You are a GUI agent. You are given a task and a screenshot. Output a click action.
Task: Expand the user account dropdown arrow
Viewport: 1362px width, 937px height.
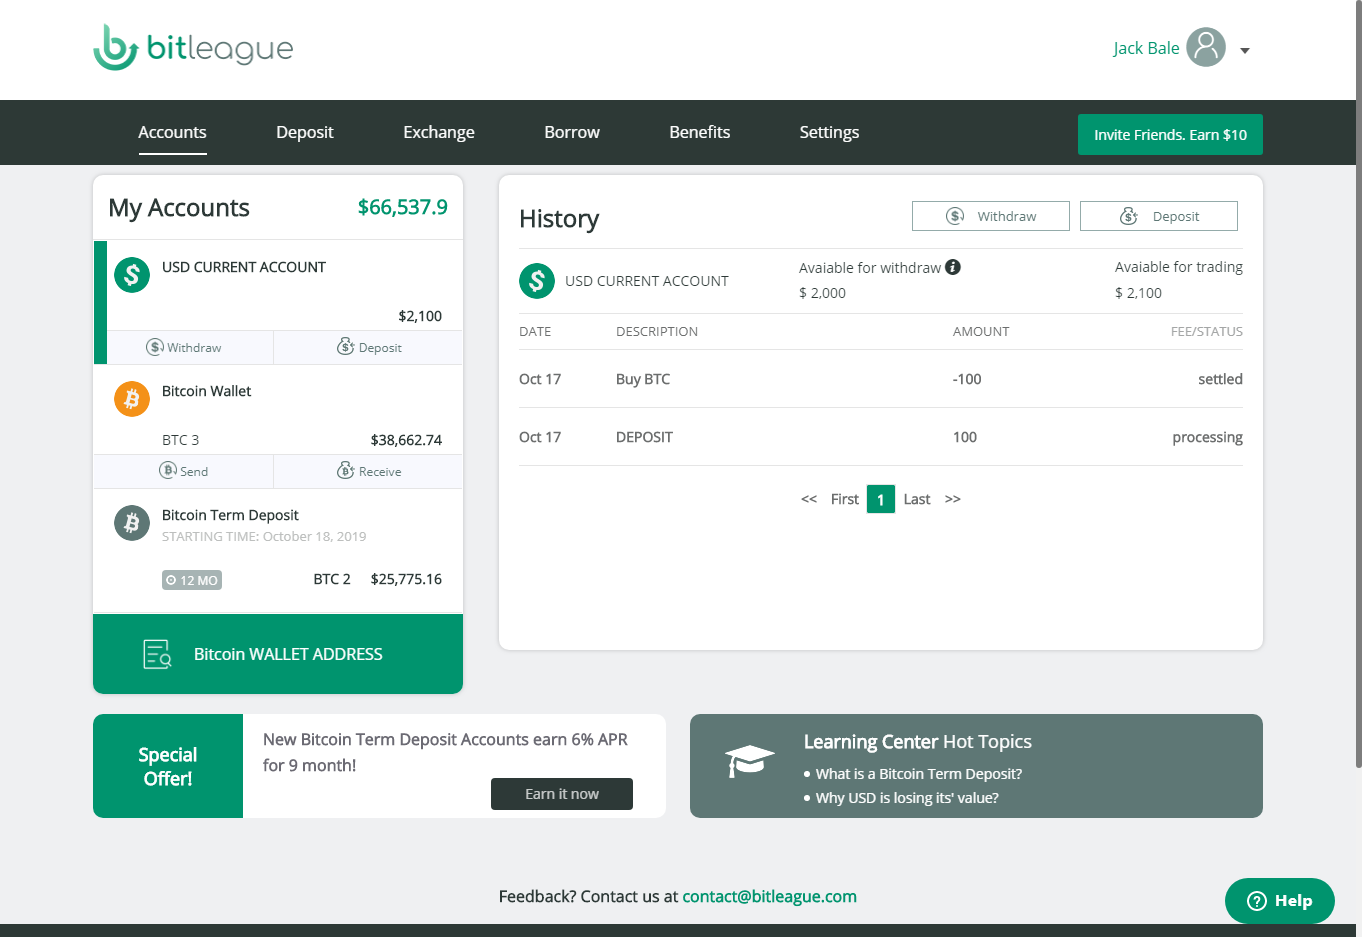pos(1245,50)
